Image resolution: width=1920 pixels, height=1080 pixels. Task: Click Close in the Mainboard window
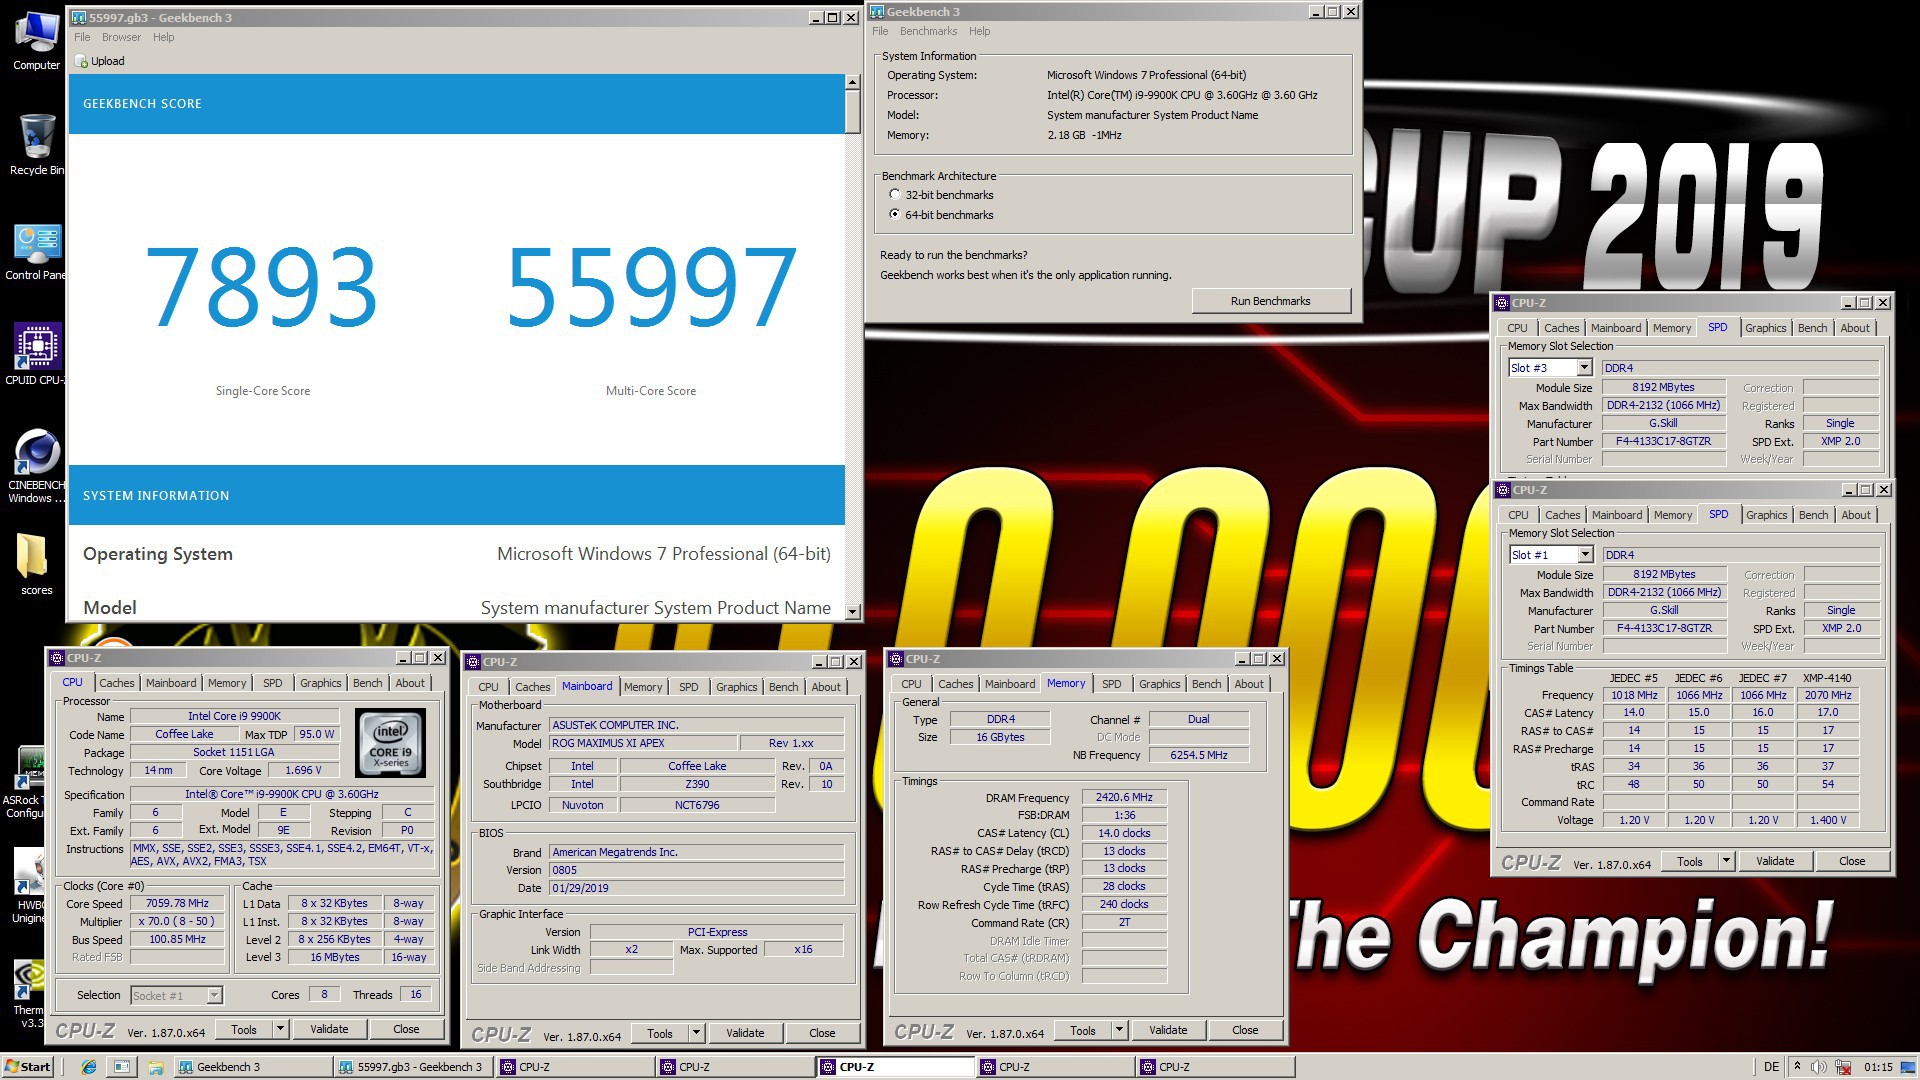tap(822, 1033)
